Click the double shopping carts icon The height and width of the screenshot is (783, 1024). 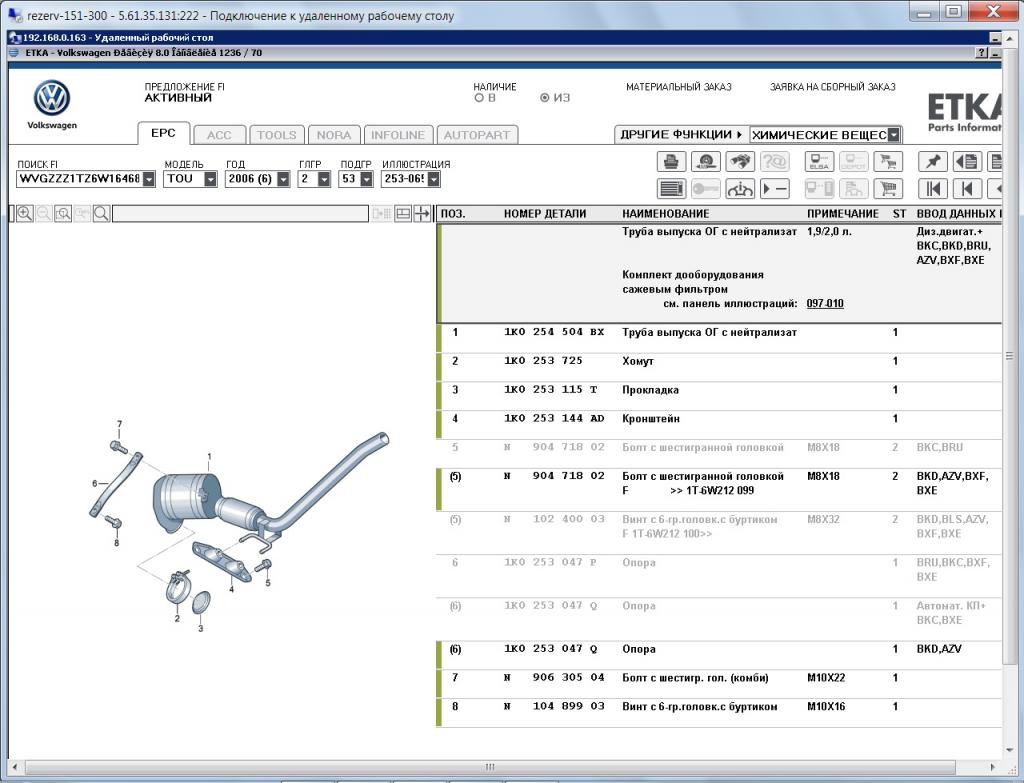[888, 161]
